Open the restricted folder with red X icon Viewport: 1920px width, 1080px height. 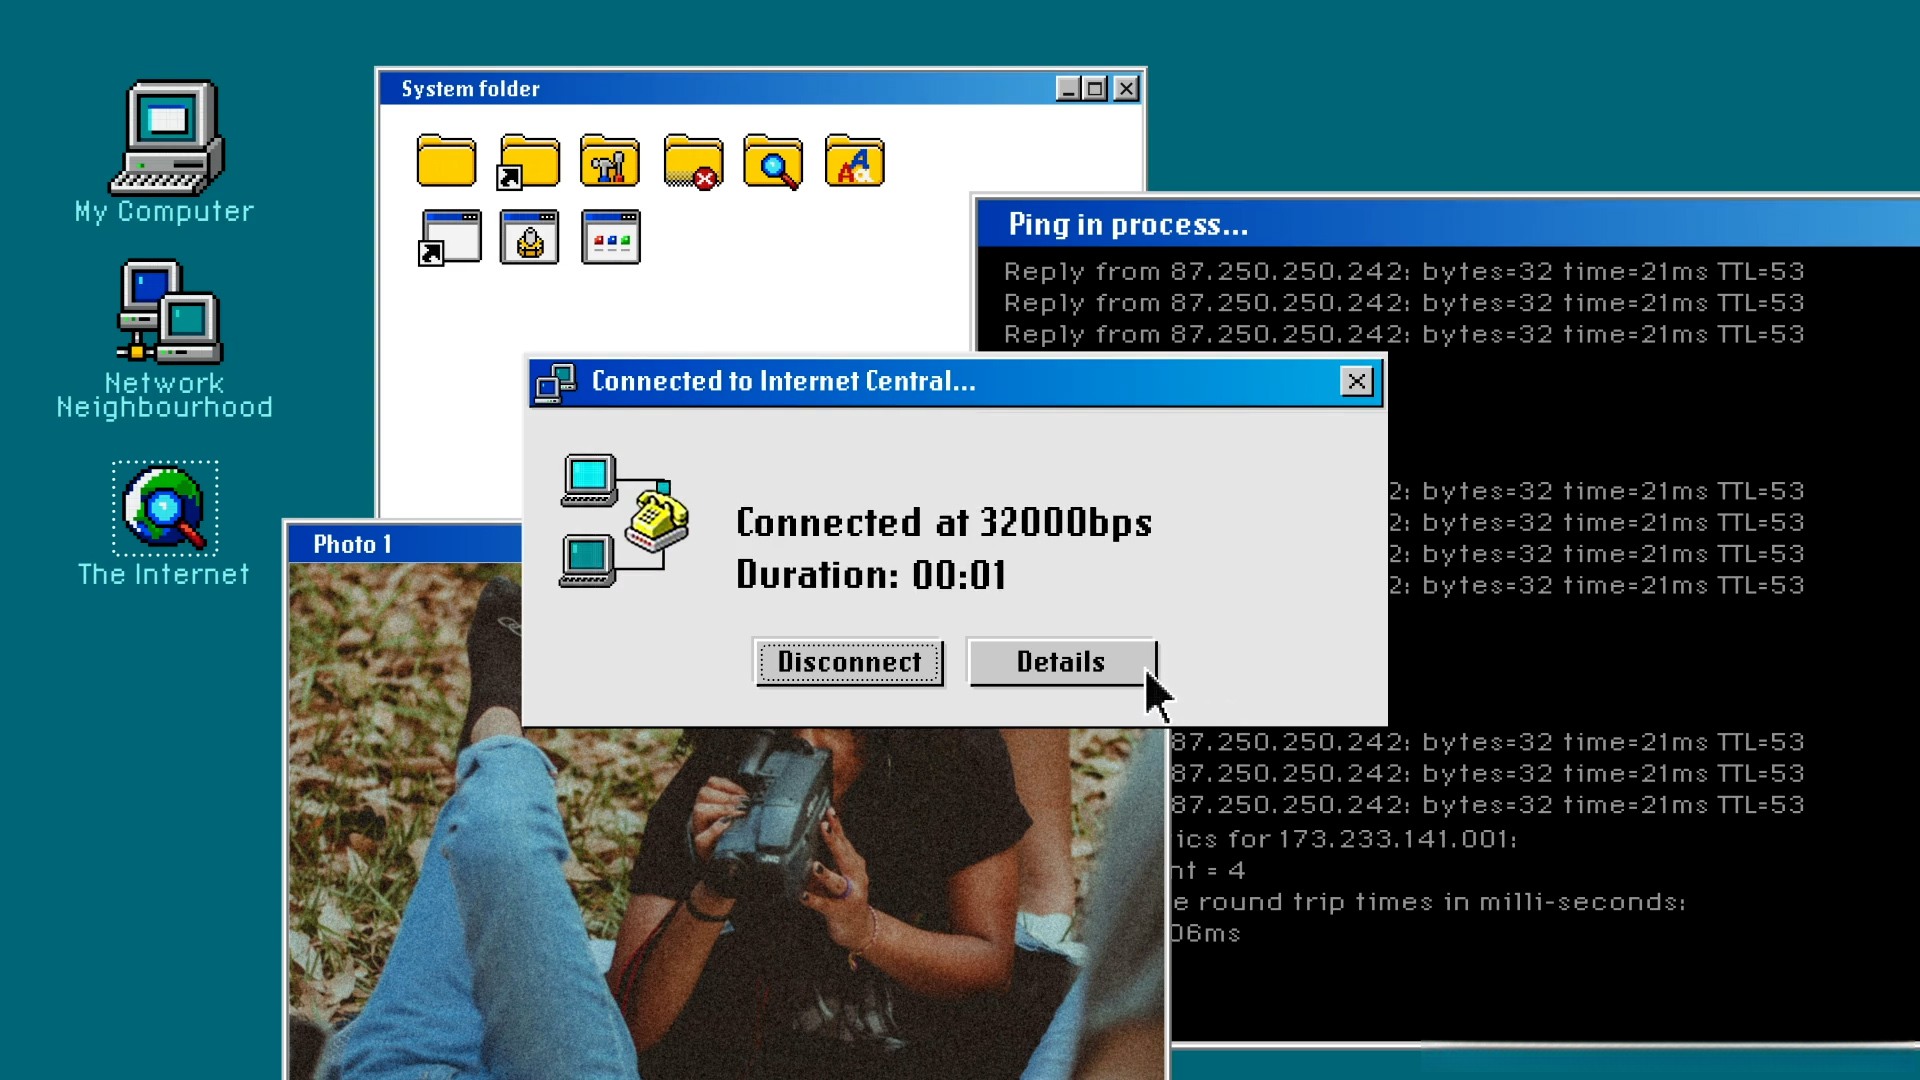click(691, 161)
